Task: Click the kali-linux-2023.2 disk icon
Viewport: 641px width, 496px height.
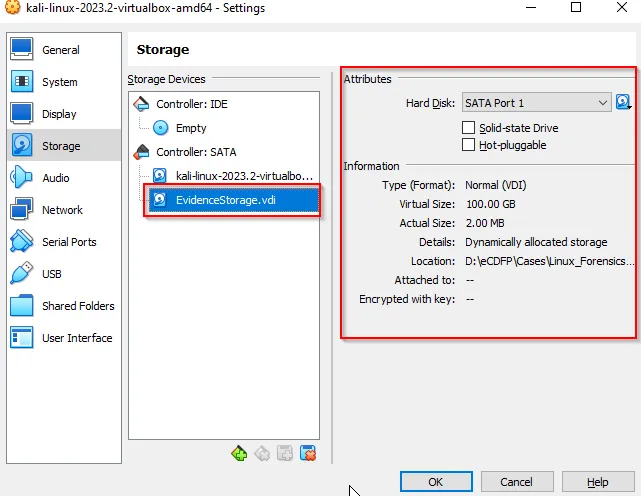Action: [x=160, y=176]
